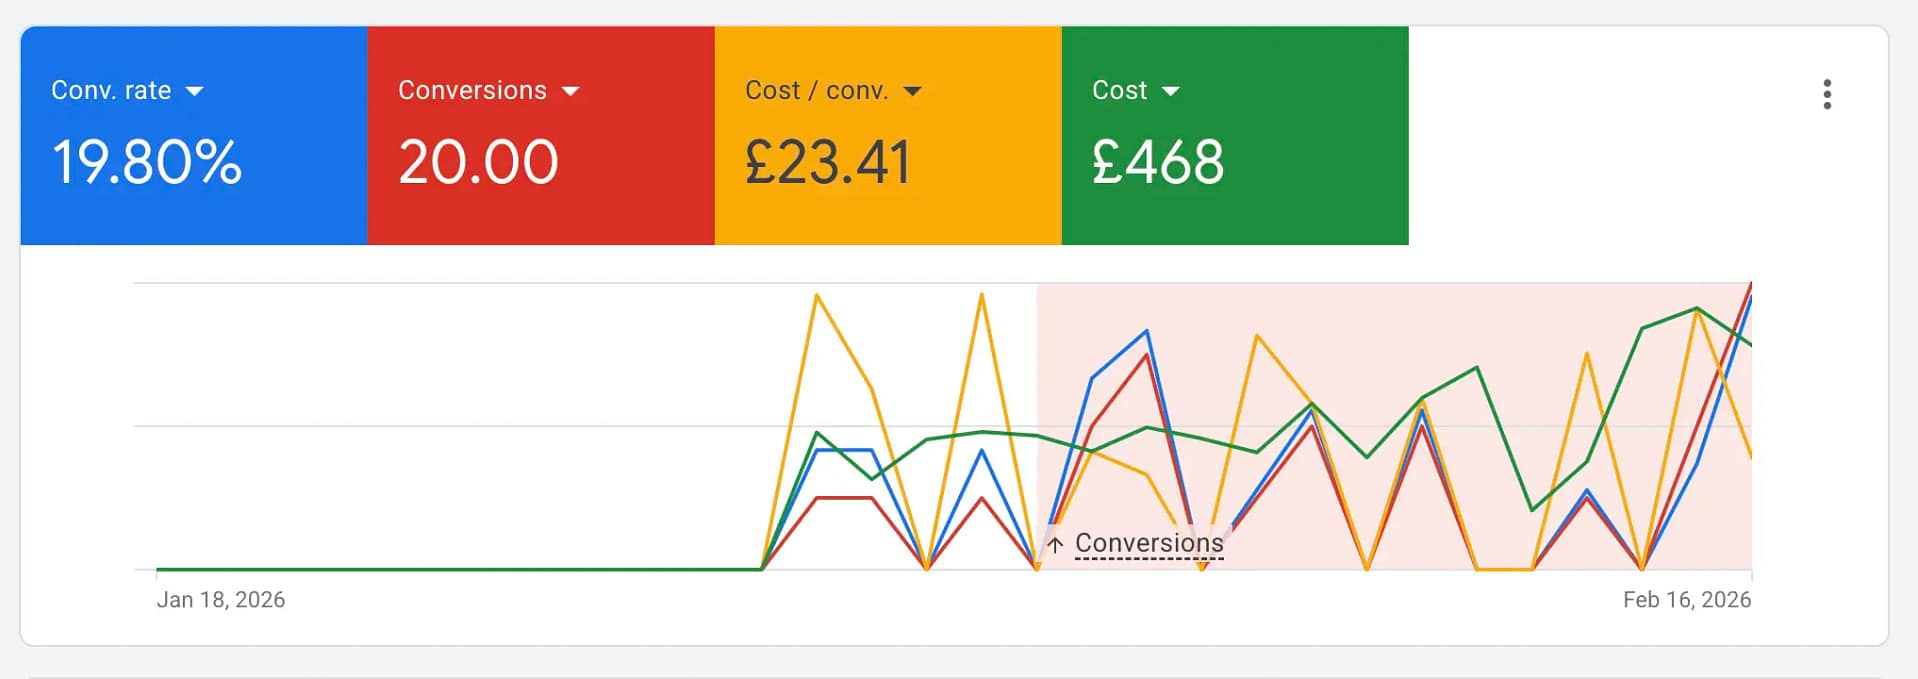Click the Feb 16, 2026 end date label
This screenshot has height=679, width=1918.
coord(1686,599)
